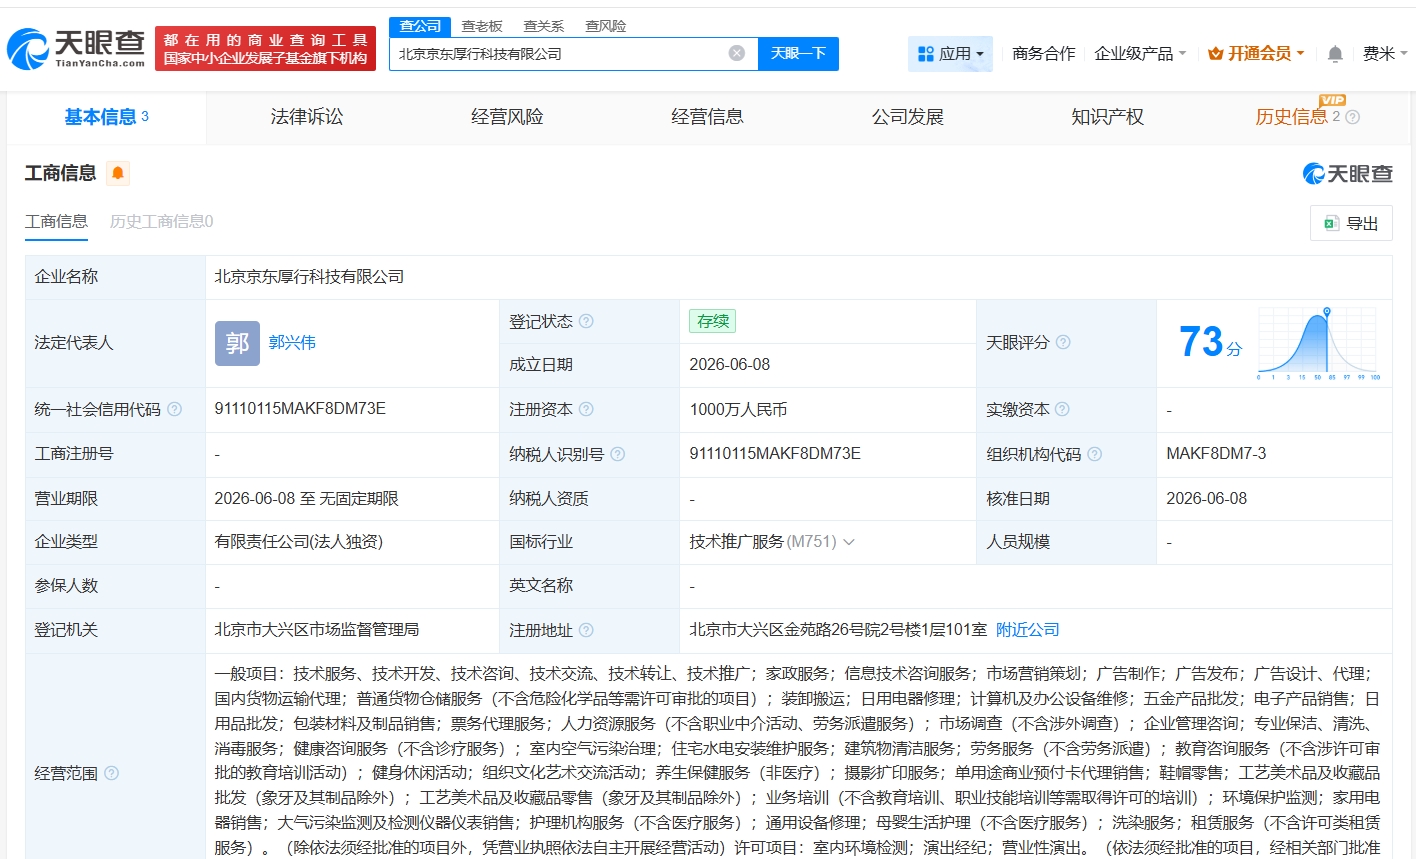This screenshot has width=1416, height=859.
Task: Click company name 北京京东厚行科技有限公司 in table
Action: (309, 277)
